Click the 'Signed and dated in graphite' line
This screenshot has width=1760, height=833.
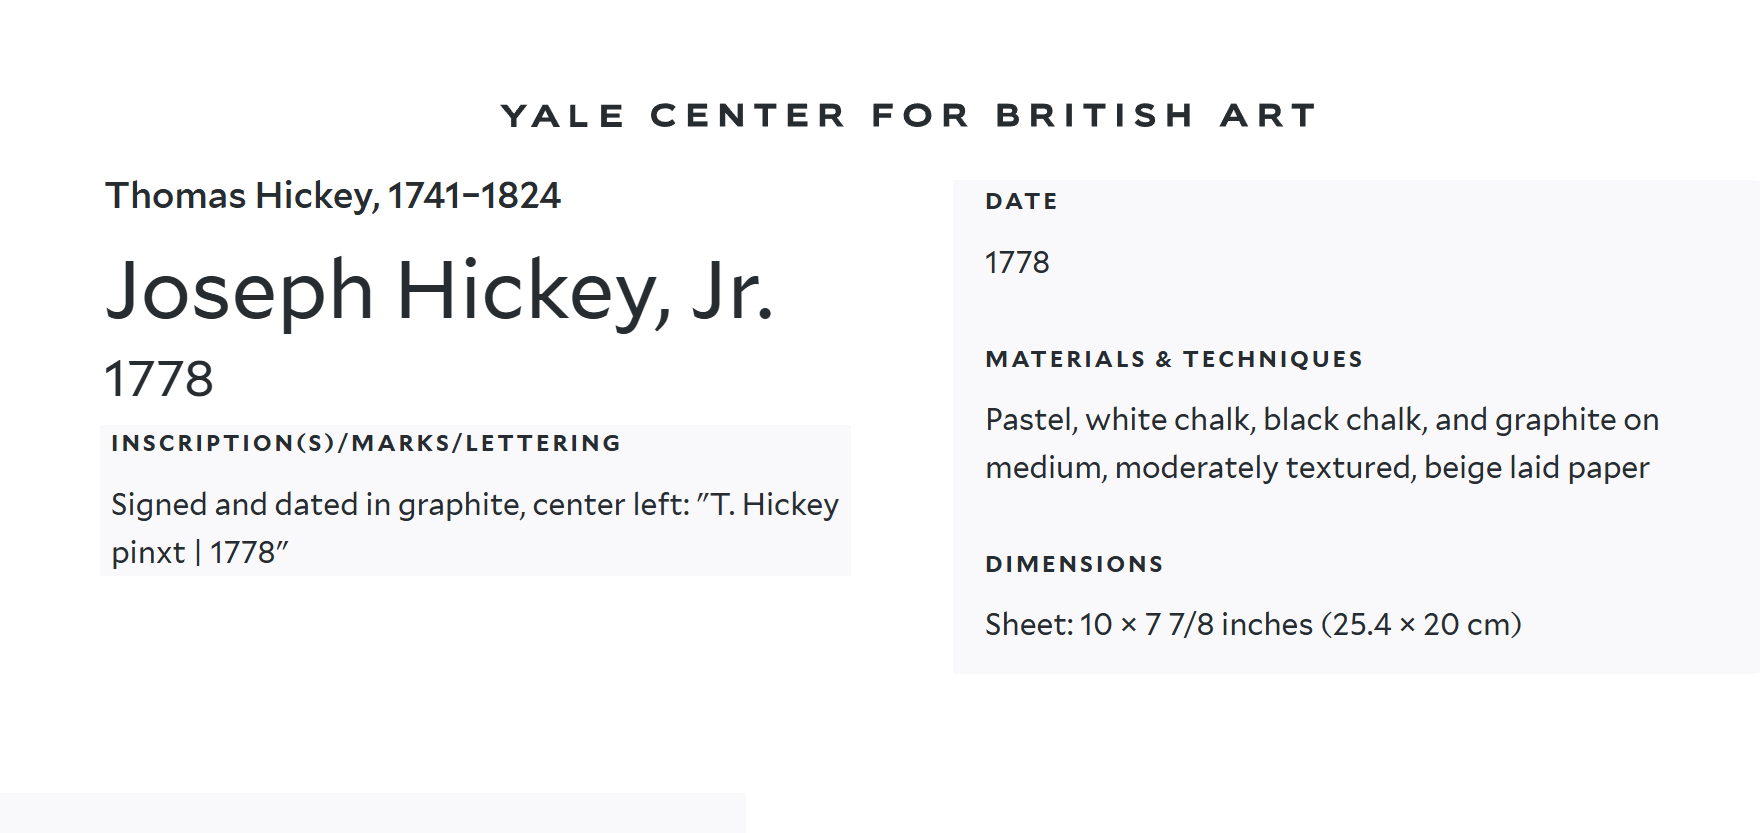coord(400,505)
